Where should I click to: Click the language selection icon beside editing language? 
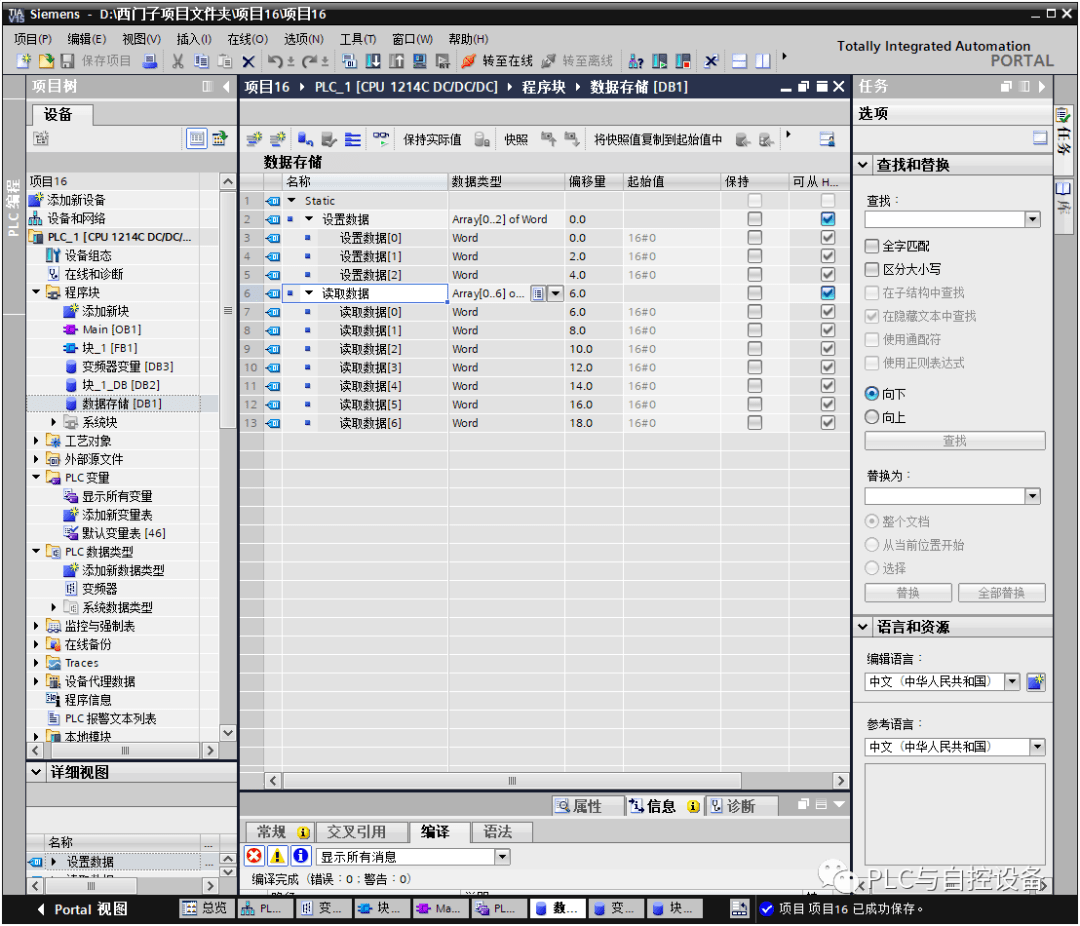tap(1036, 682)
